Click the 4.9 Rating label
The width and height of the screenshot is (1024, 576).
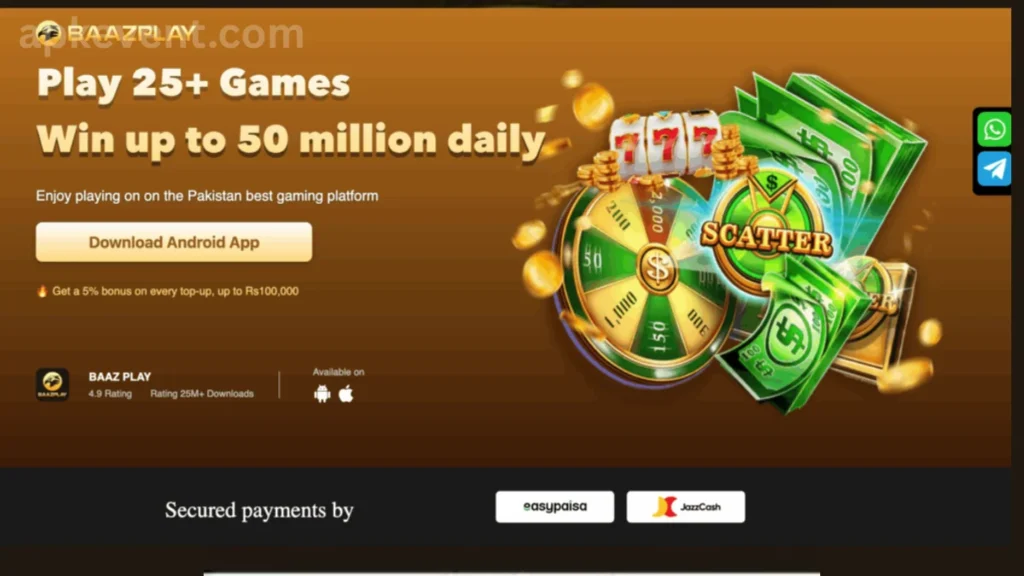pos(110,394)
